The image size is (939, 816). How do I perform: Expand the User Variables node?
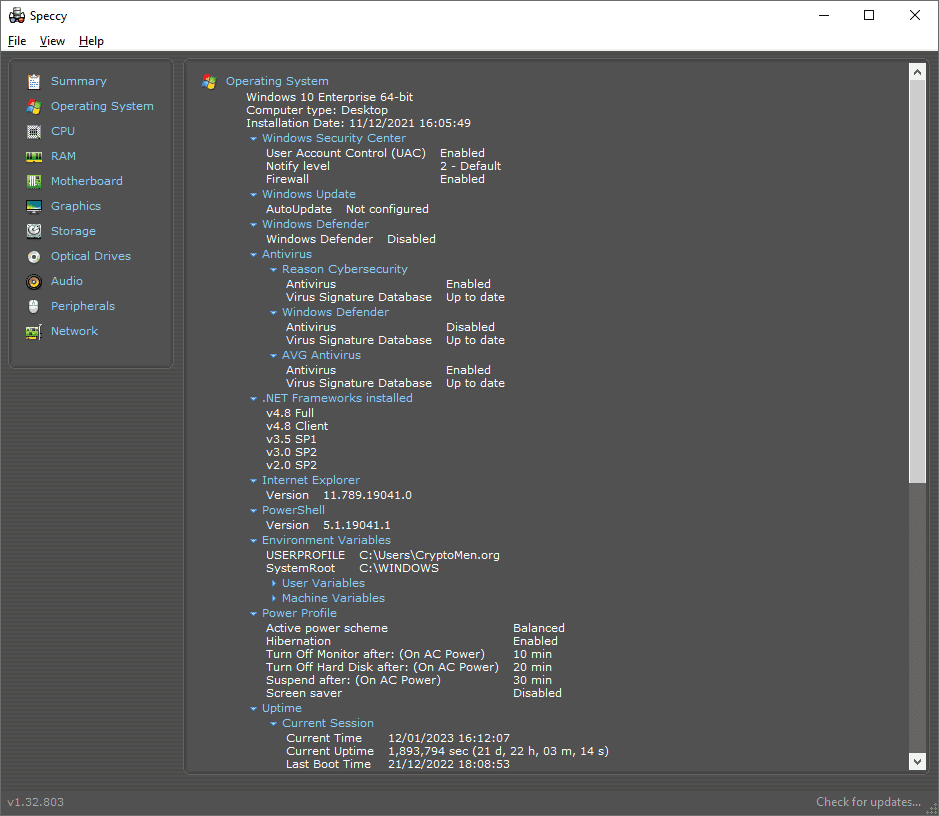pos(274,584)
